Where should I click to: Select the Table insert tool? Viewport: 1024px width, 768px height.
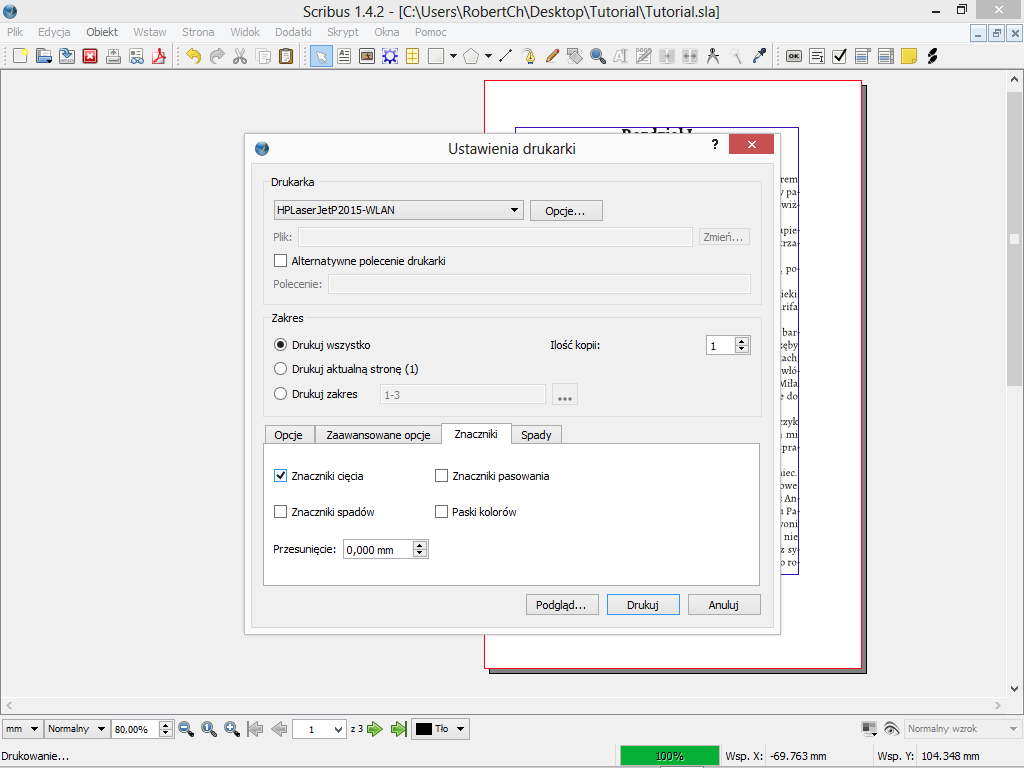click(x=412, y=56)
